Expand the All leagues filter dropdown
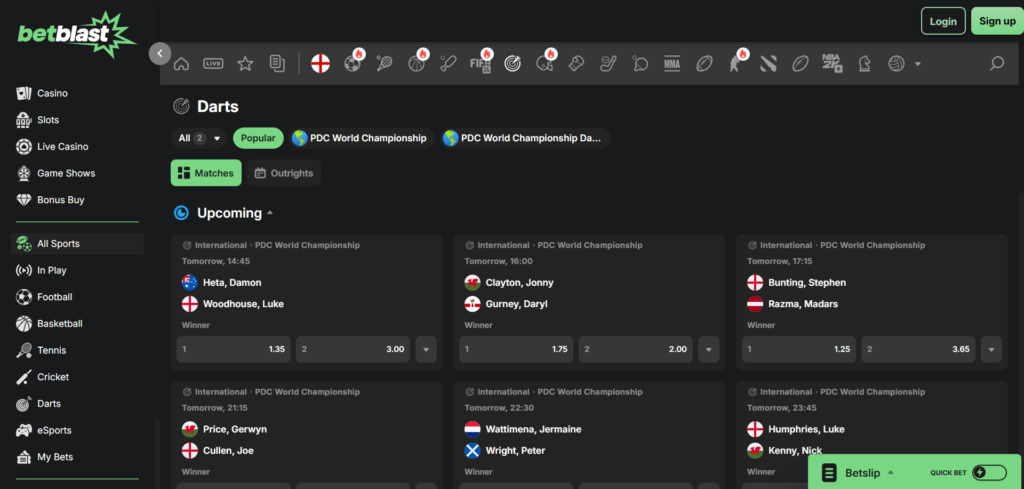Viewport: 1024px width, 489px height. tap(199, 138)
